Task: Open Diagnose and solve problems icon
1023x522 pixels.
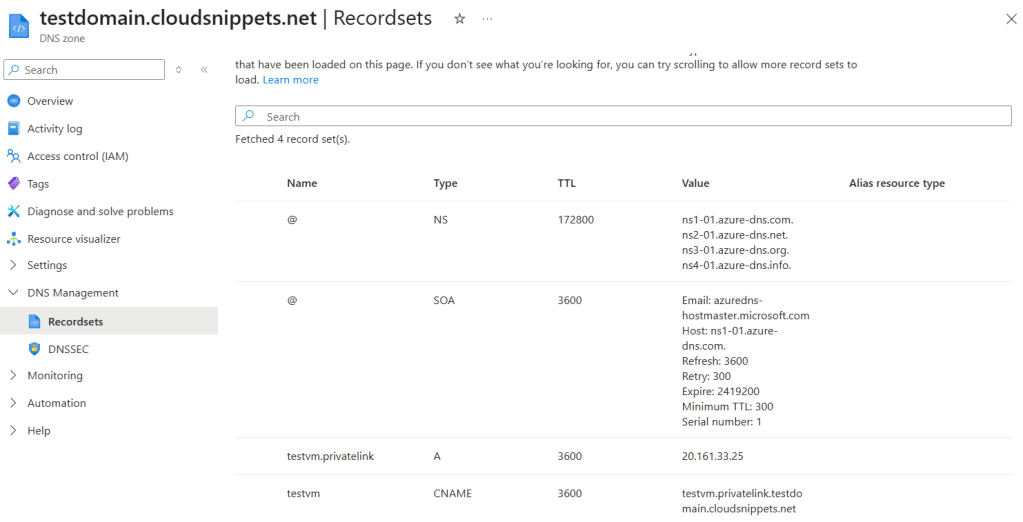Action: pyautogui.click(x=13, y=211)
